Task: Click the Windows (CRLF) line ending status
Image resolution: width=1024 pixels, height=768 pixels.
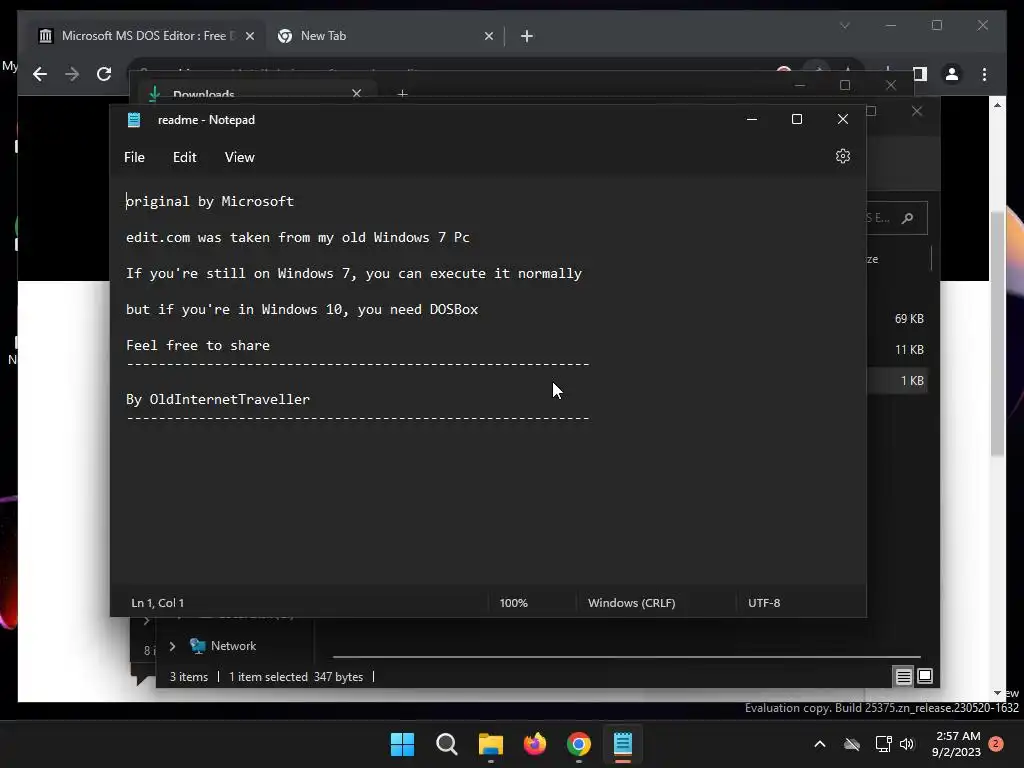Action: point(632,603)
